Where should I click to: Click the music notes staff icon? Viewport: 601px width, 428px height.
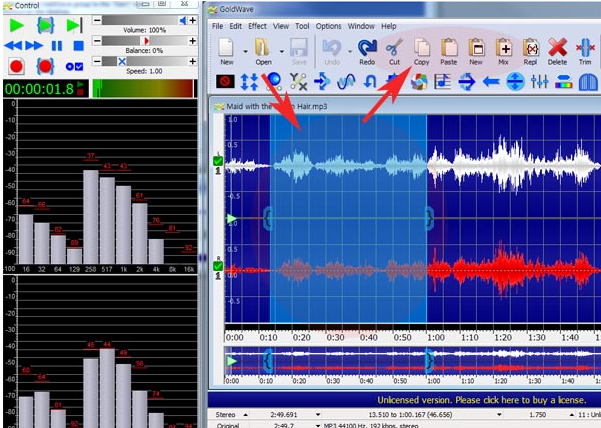[x=442, y=82]
